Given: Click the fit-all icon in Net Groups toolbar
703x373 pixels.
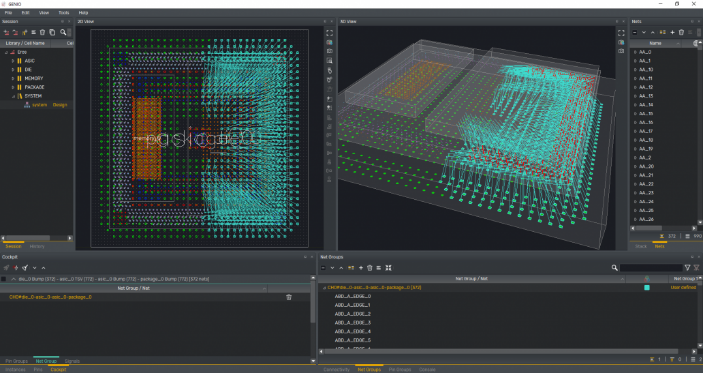Looking at the screenshot, I should (388, 268).
